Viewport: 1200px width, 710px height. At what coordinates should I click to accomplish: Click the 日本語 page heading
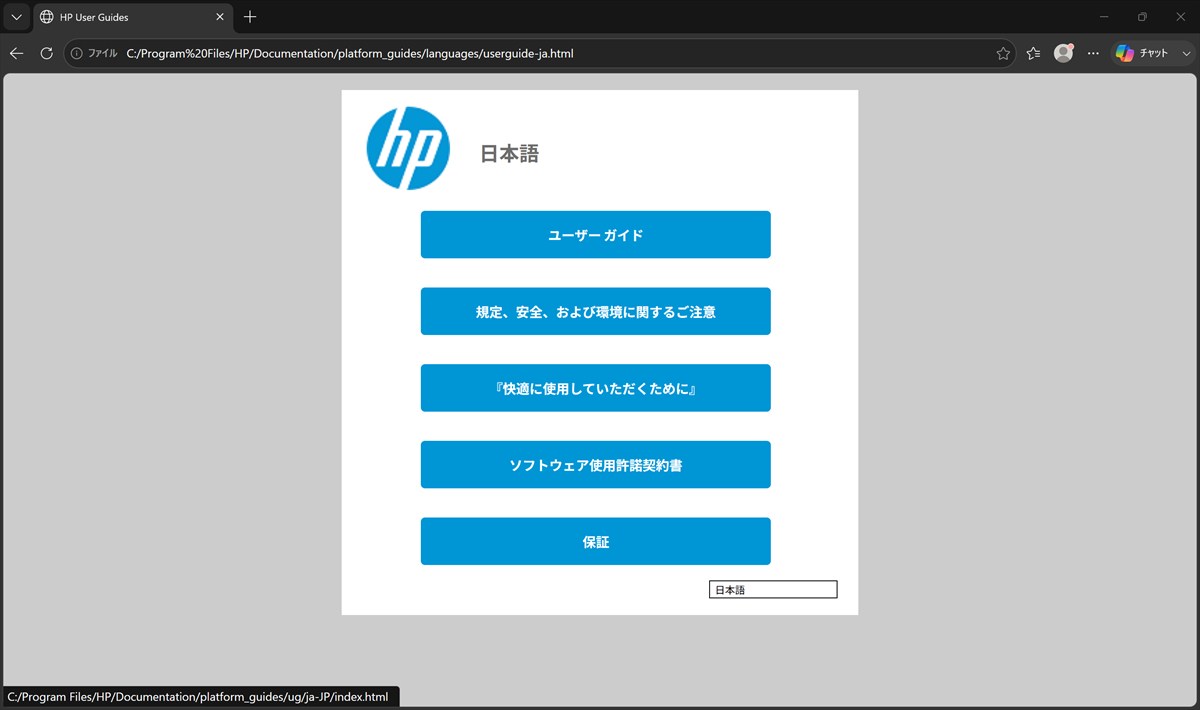[510, 154]
